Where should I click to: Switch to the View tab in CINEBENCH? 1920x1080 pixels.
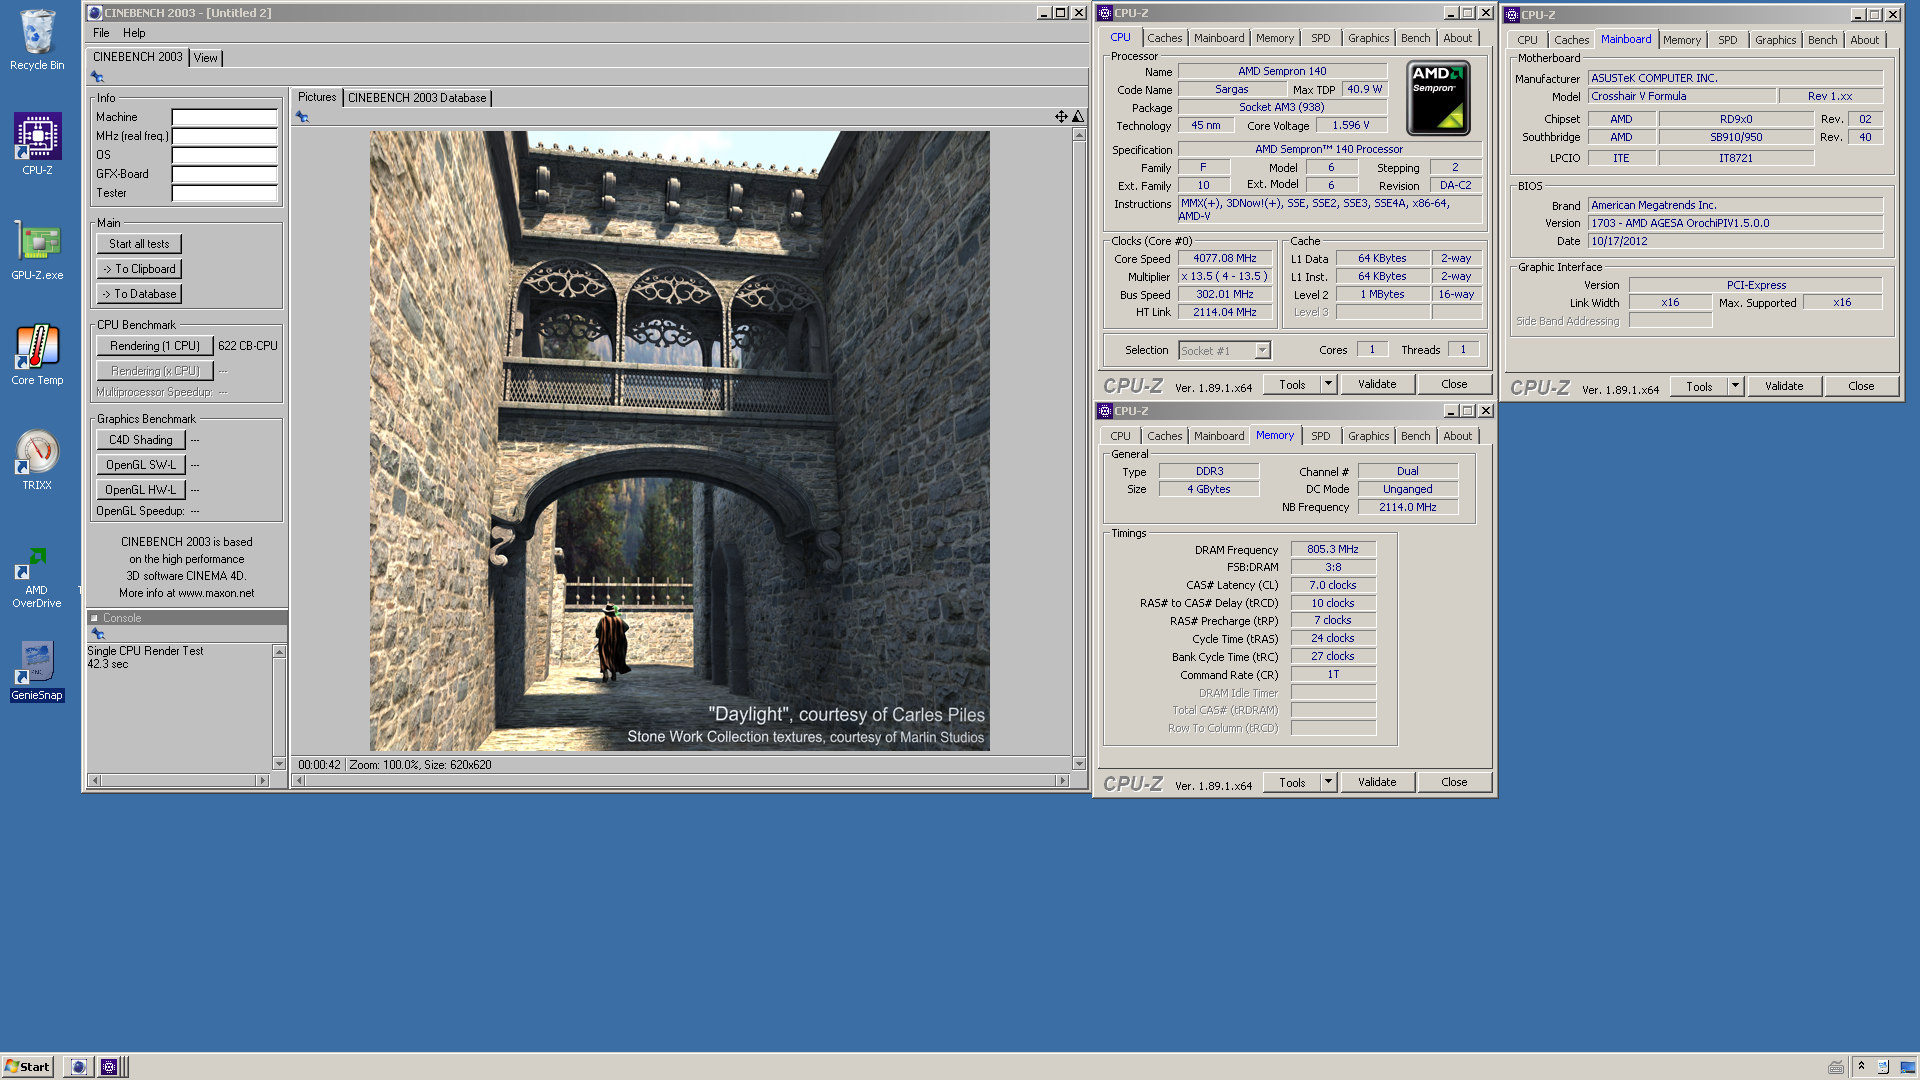(x=205, y=58)
